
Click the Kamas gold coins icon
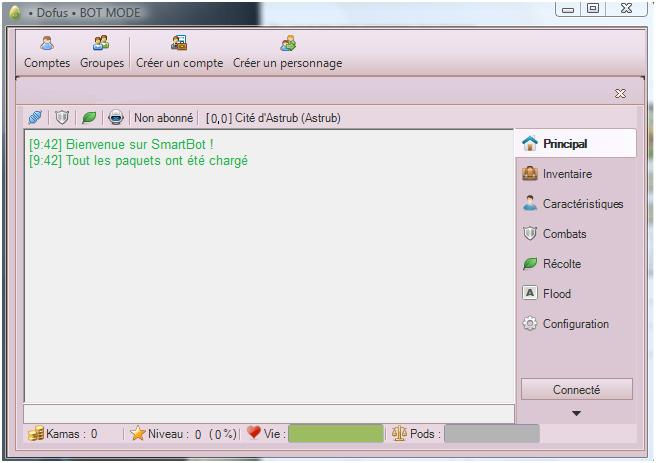(36, 434)
